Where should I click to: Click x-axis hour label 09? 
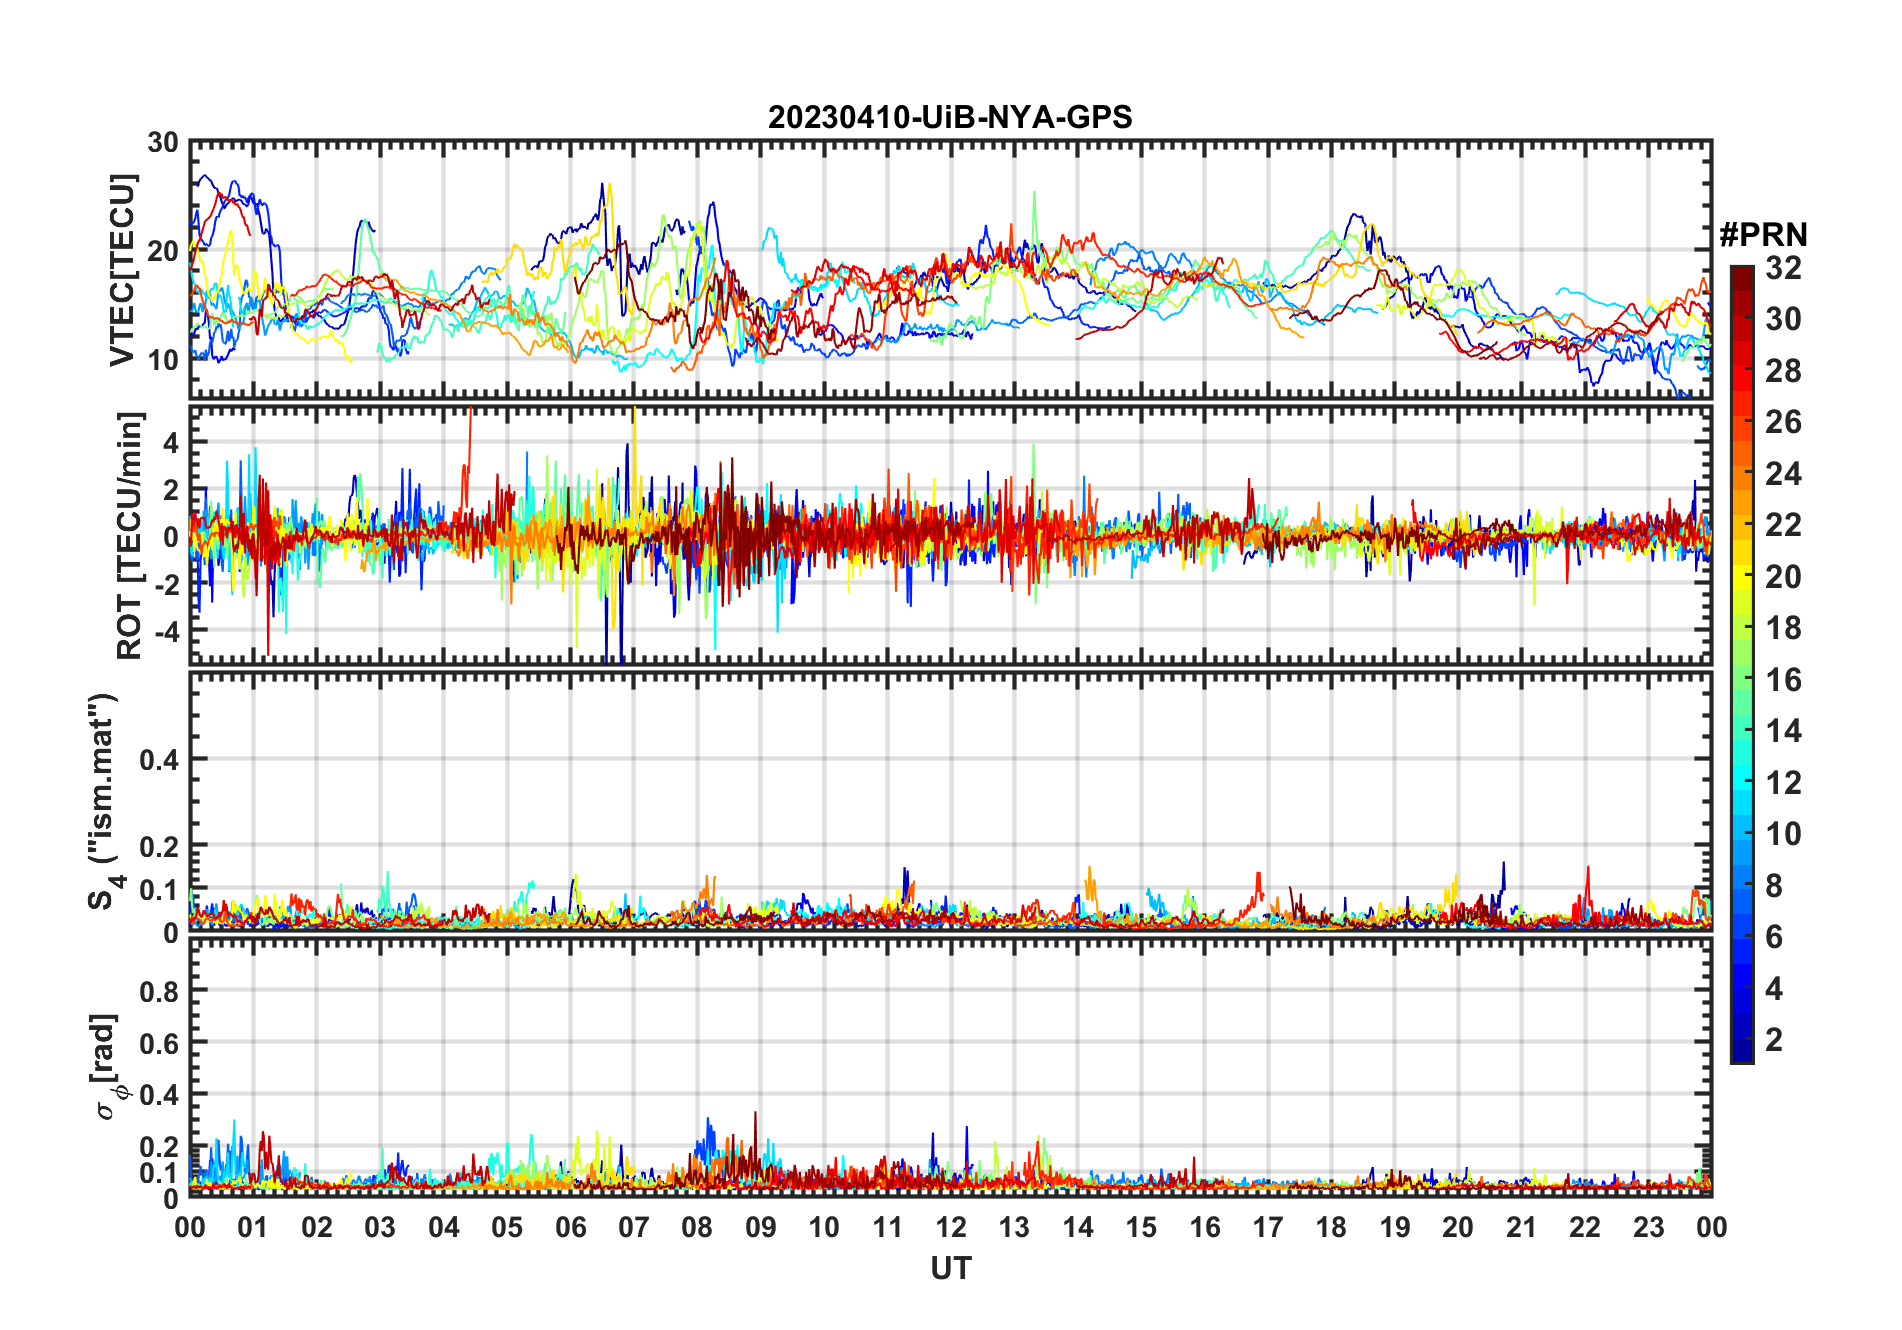(761, 1227)
